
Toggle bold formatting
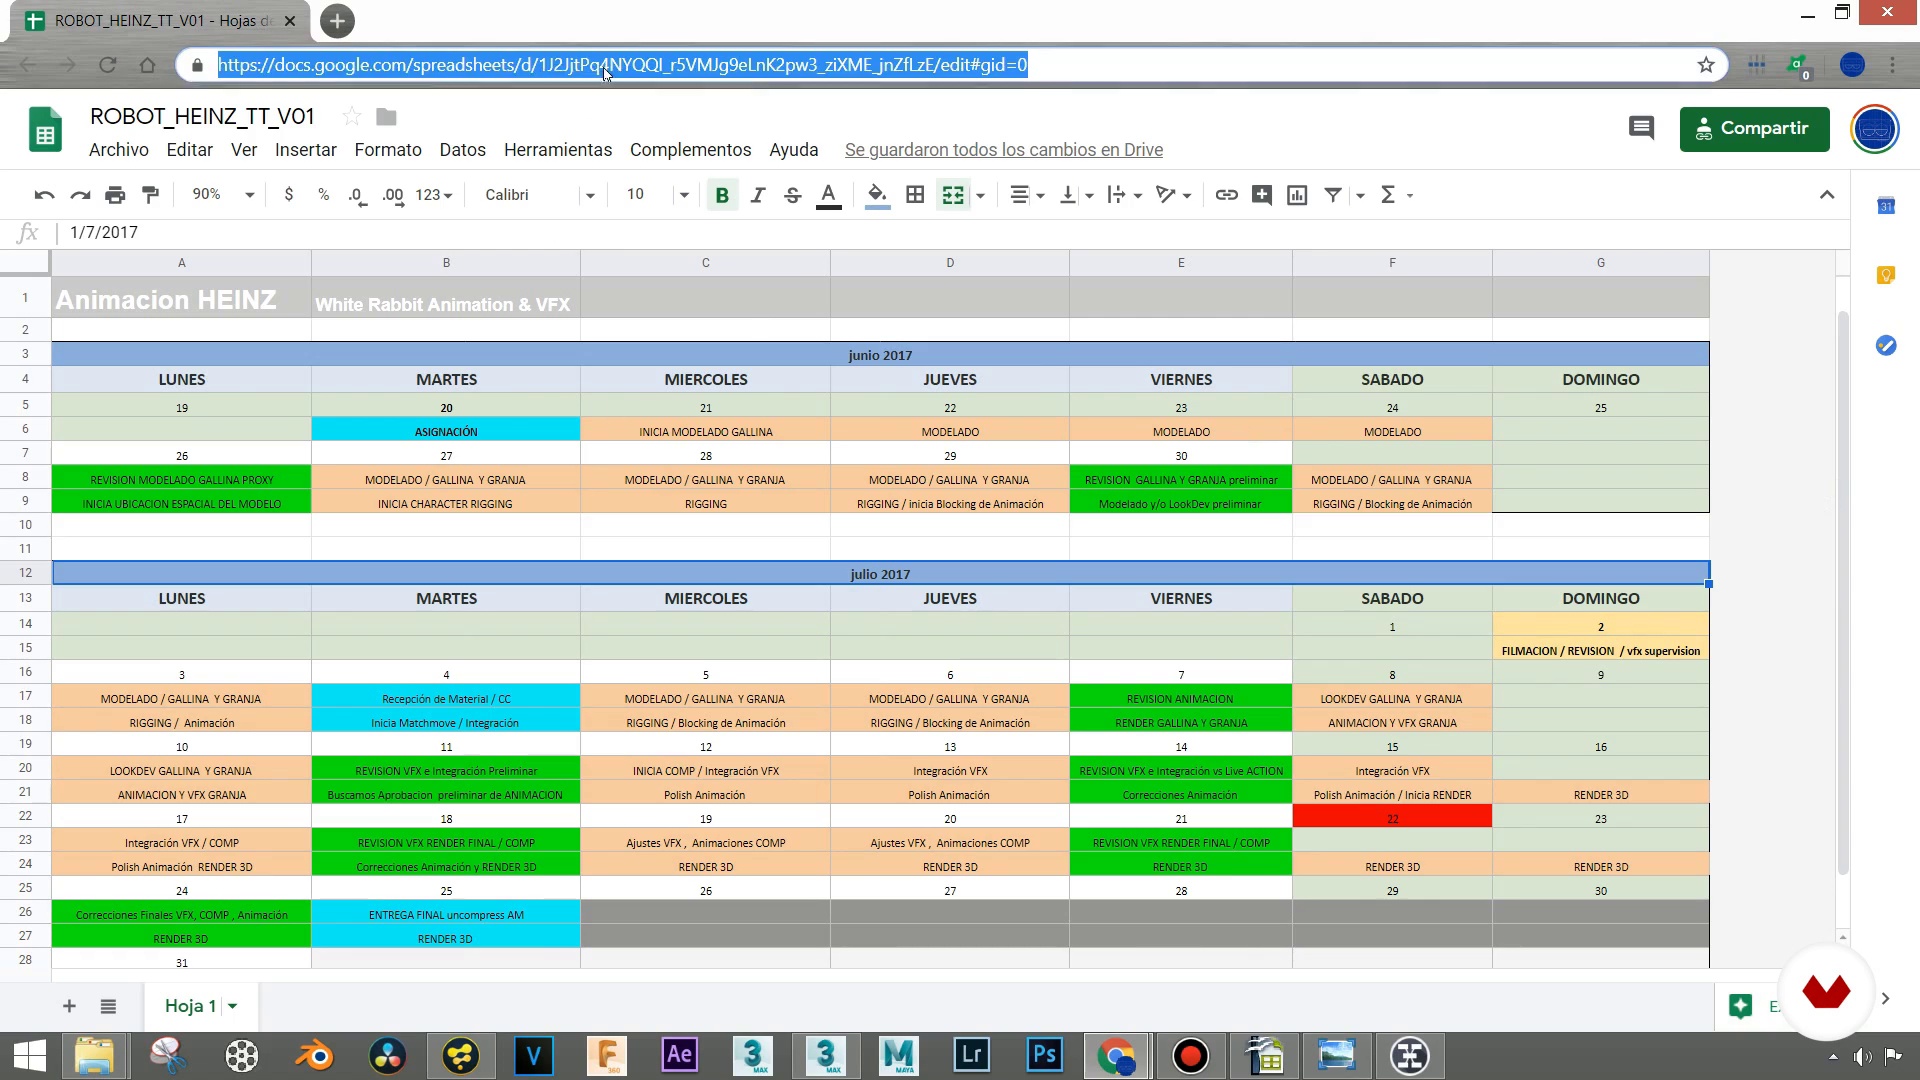(x=722, y=195)
